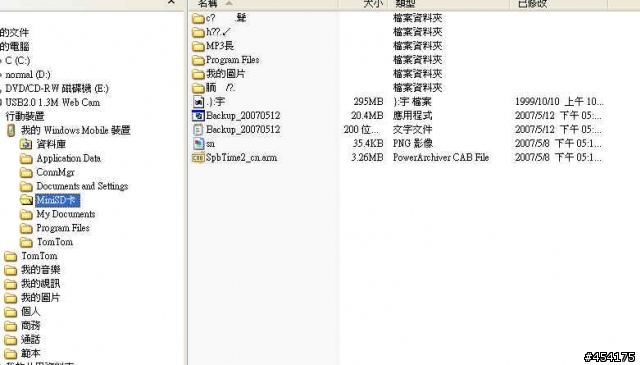Select My Documents label in tree
Image resolution: width=640 pixels, height=365 pixels.
tap(66, 214)
